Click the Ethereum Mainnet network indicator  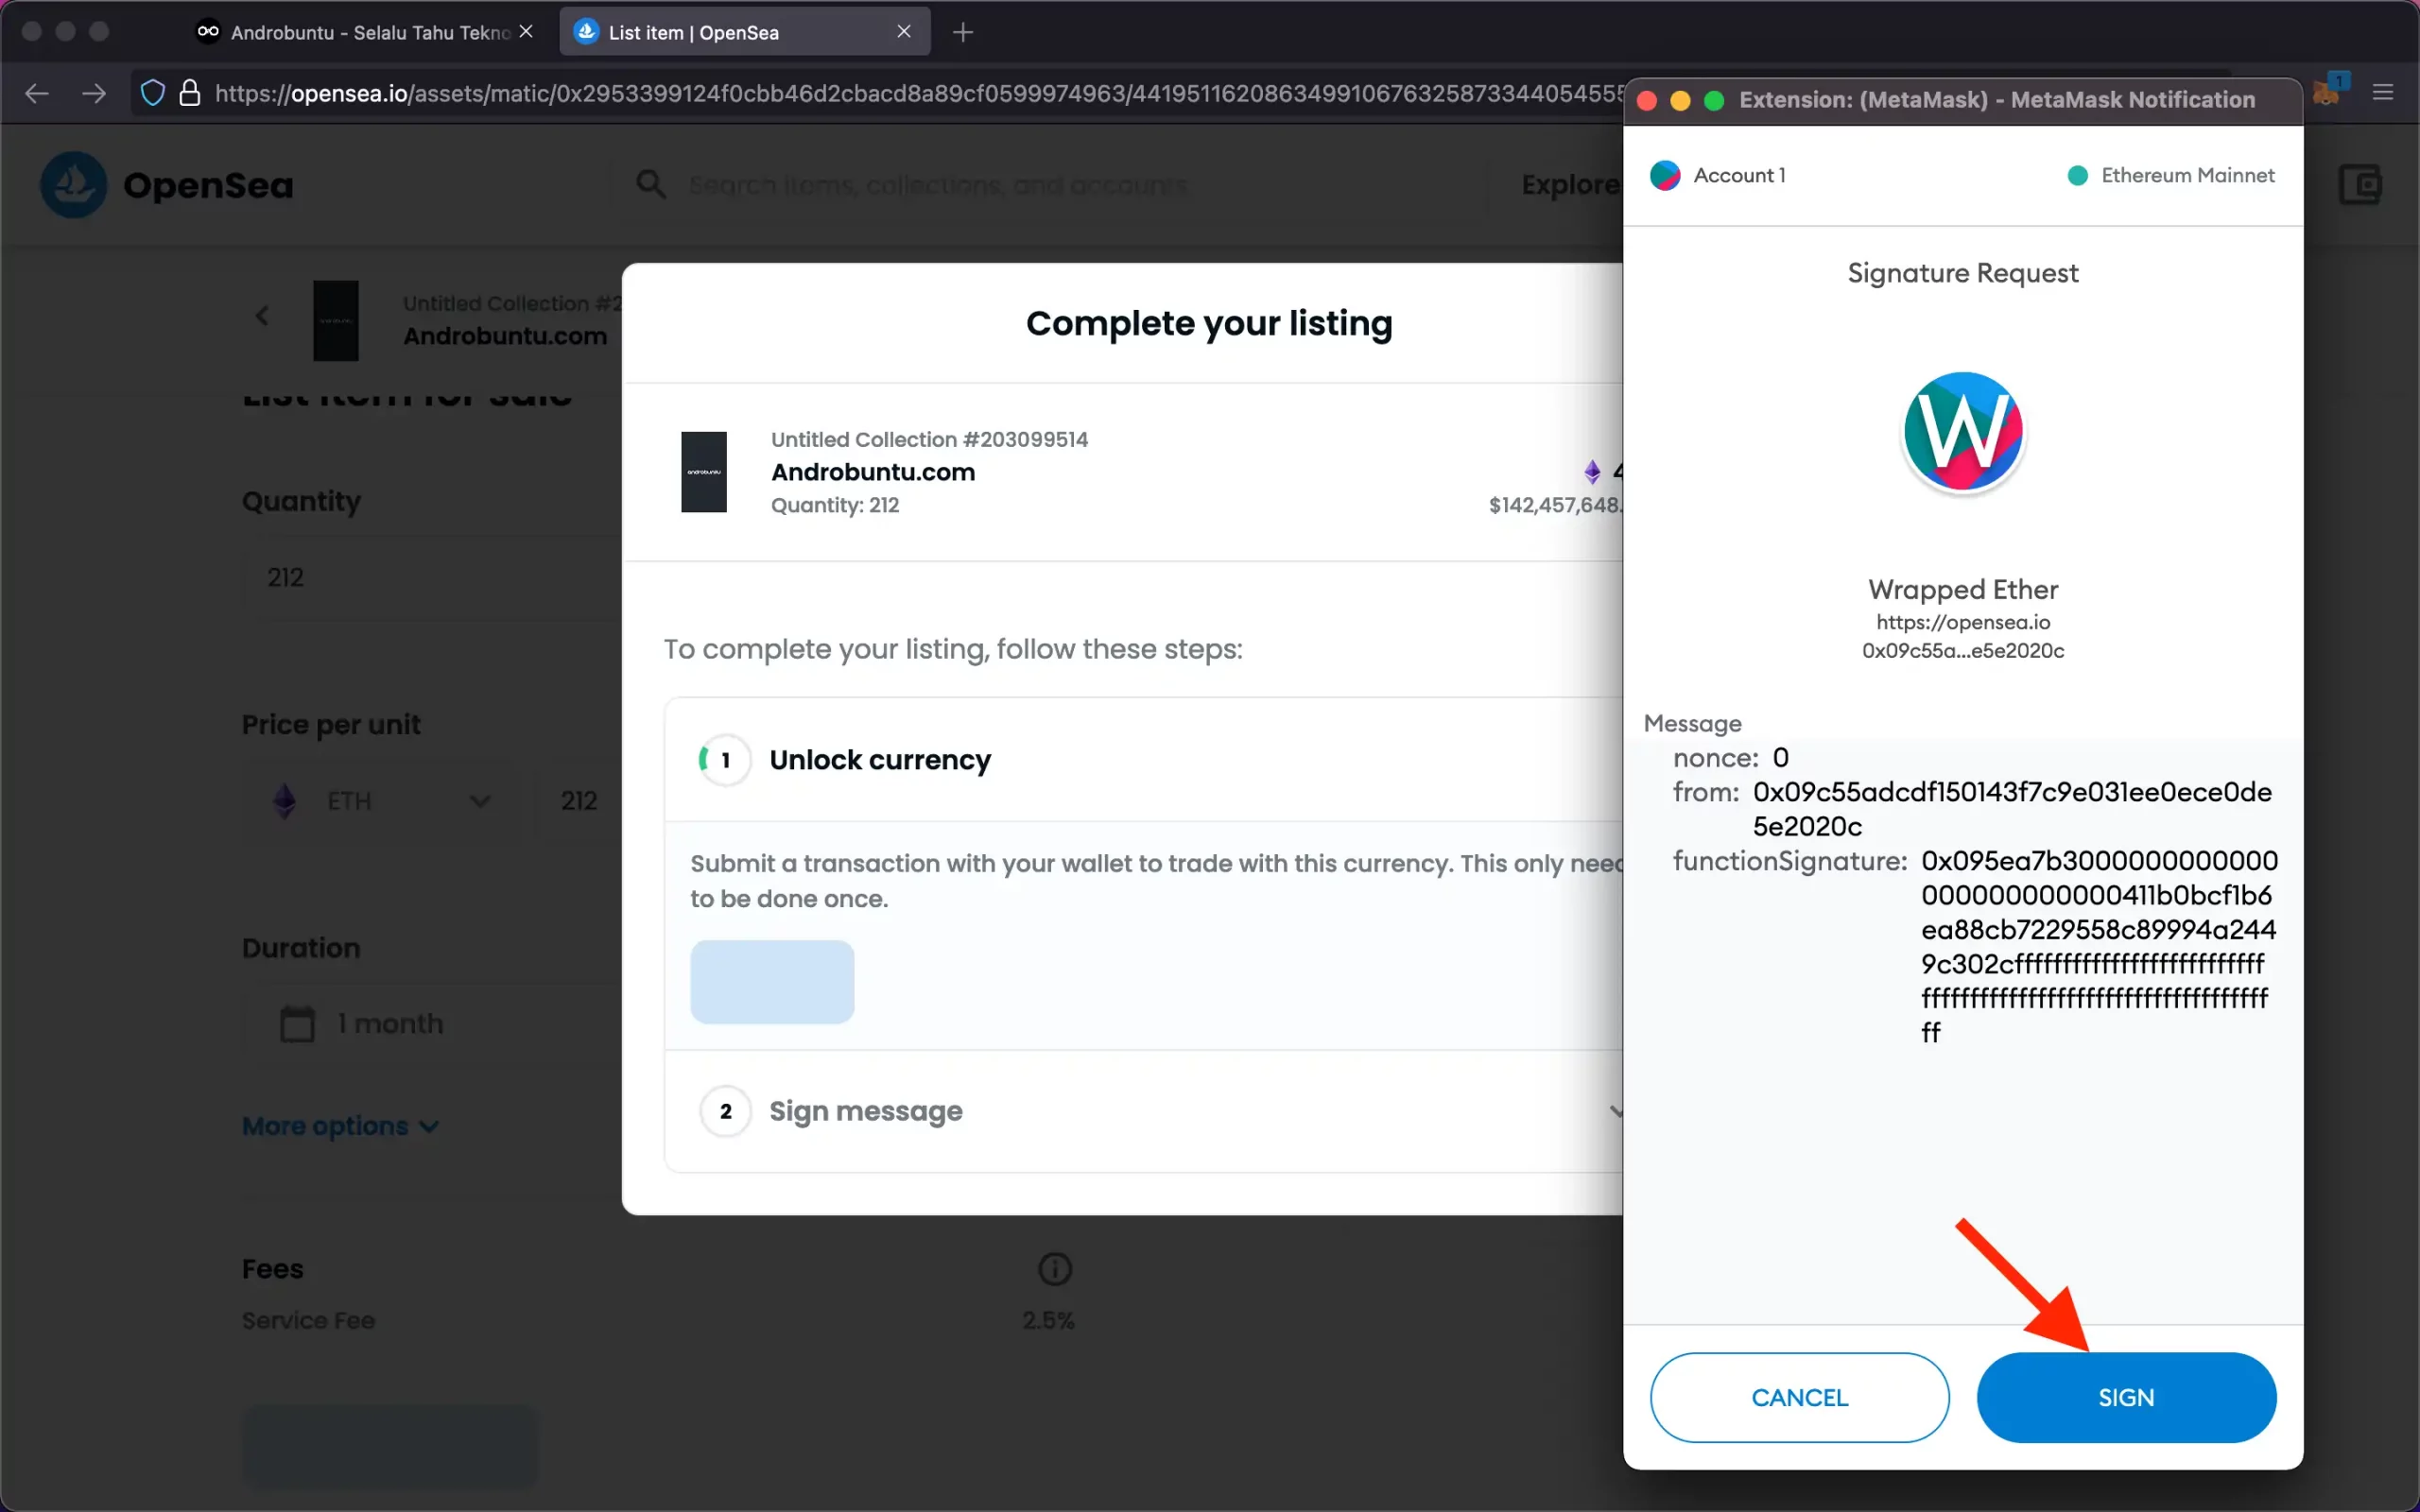2171,176
